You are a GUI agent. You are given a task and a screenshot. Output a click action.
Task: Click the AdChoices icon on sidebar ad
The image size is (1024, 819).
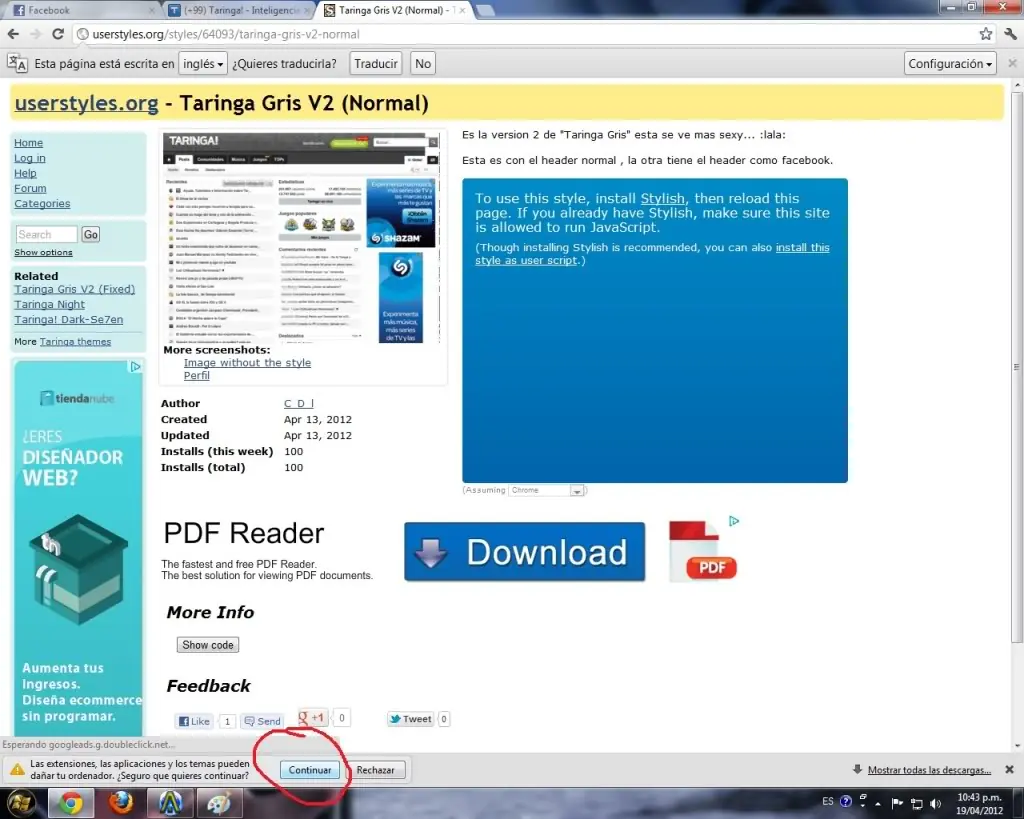coord(135,367)
